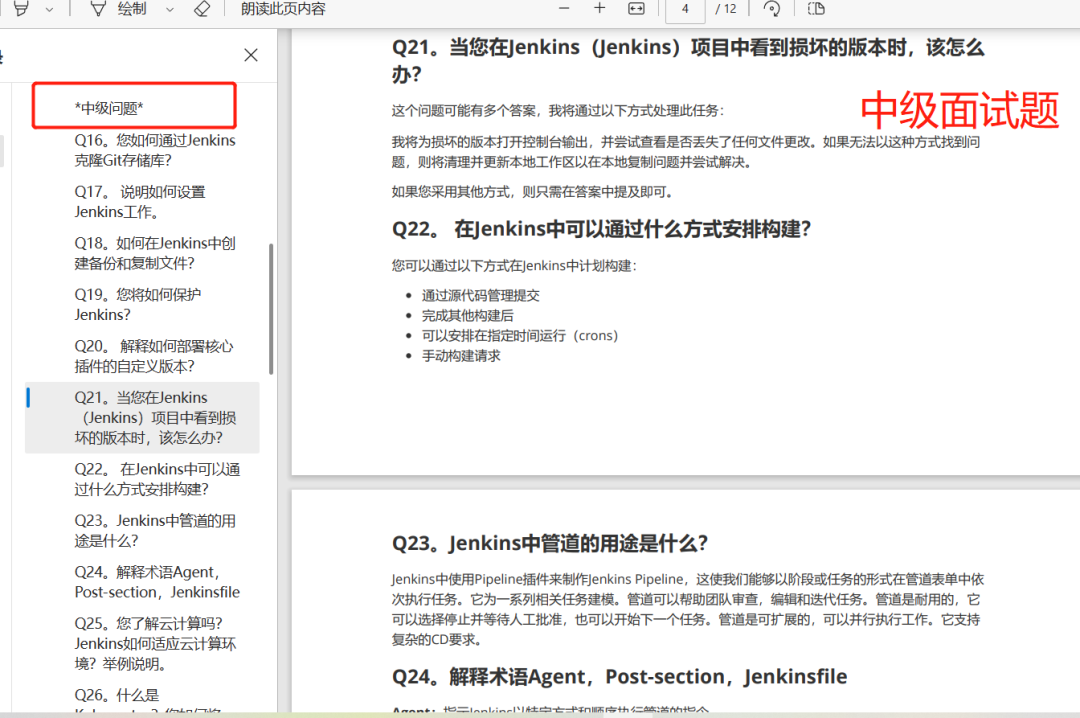
Task: Open Q20 部署核心插件 outline item
Action: click(x=154, y=356)
